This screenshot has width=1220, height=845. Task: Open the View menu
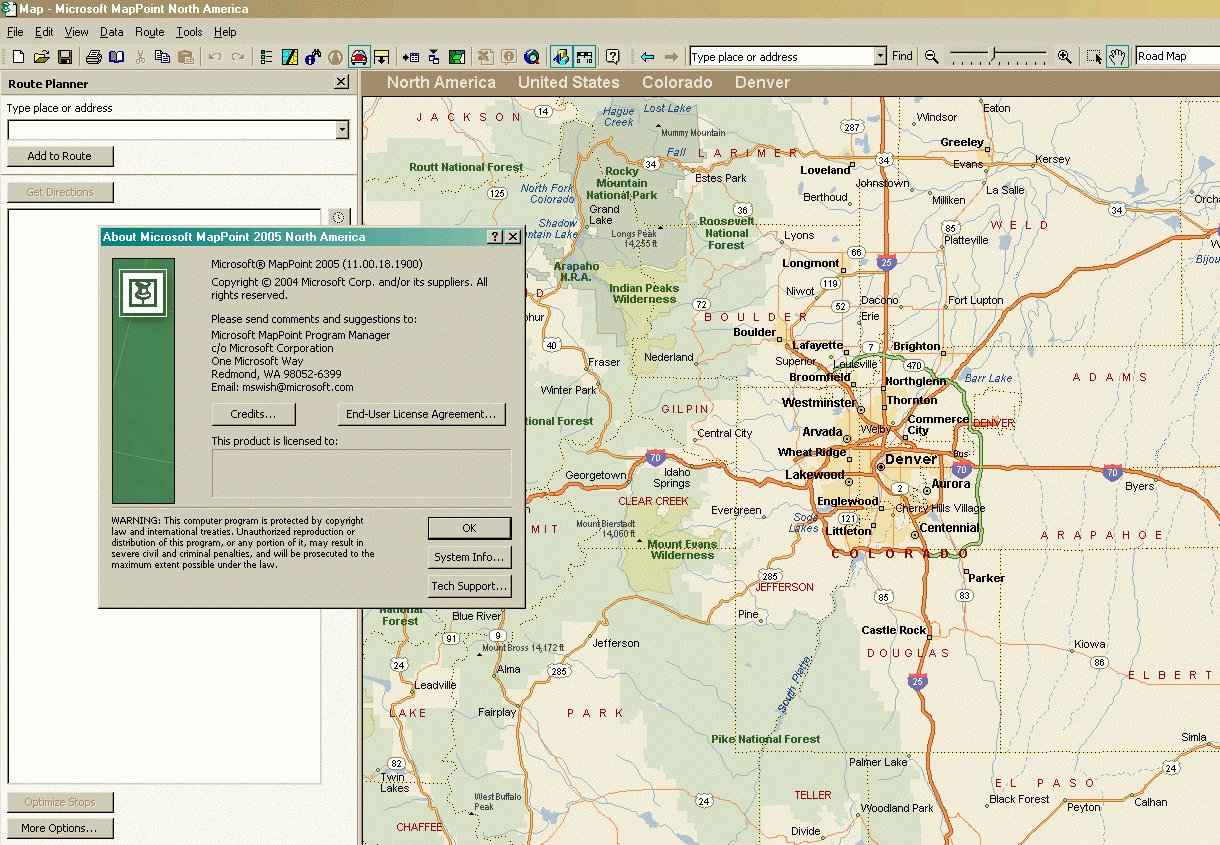pyautogui.click(x=77, y=32)
